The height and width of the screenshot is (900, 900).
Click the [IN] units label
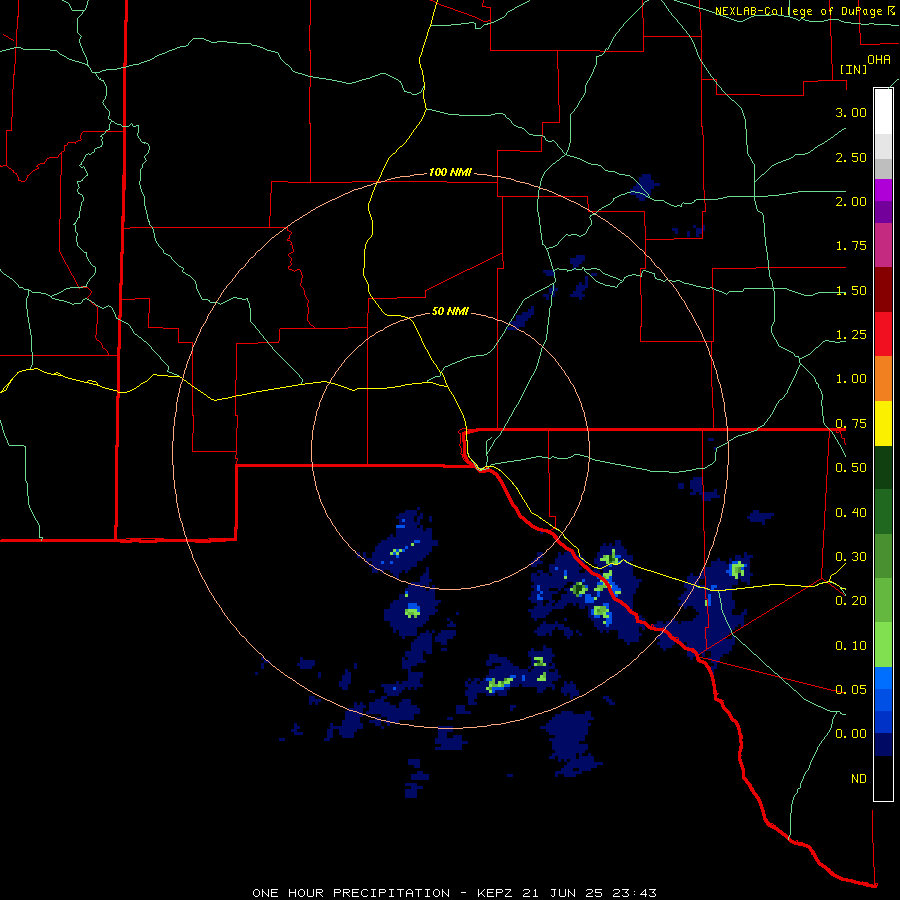point(853,69)
